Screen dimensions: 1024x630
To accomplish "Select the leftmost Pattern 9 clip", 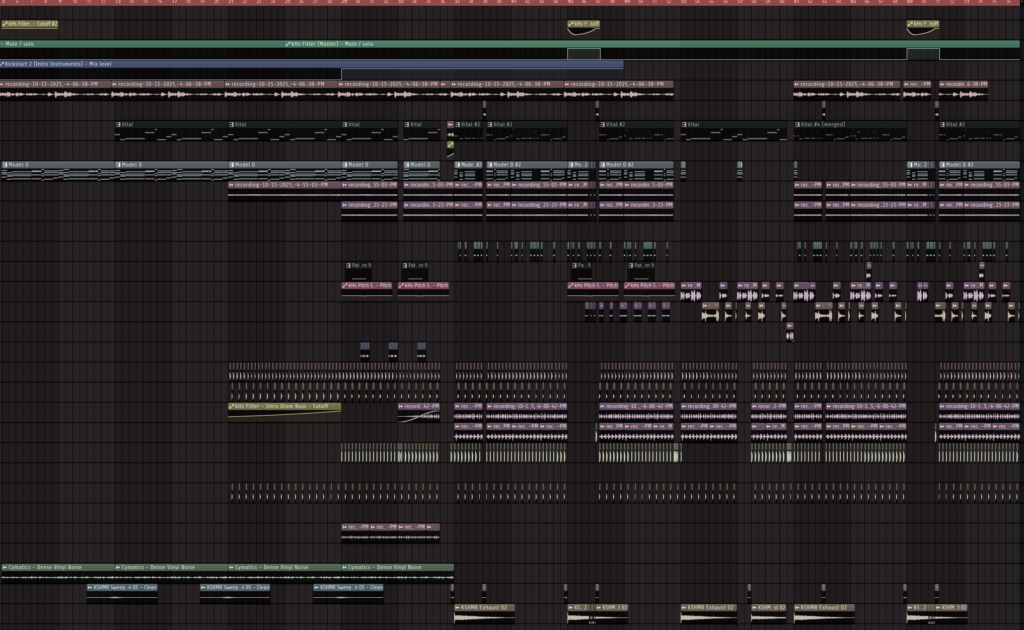I will (357, 266).
